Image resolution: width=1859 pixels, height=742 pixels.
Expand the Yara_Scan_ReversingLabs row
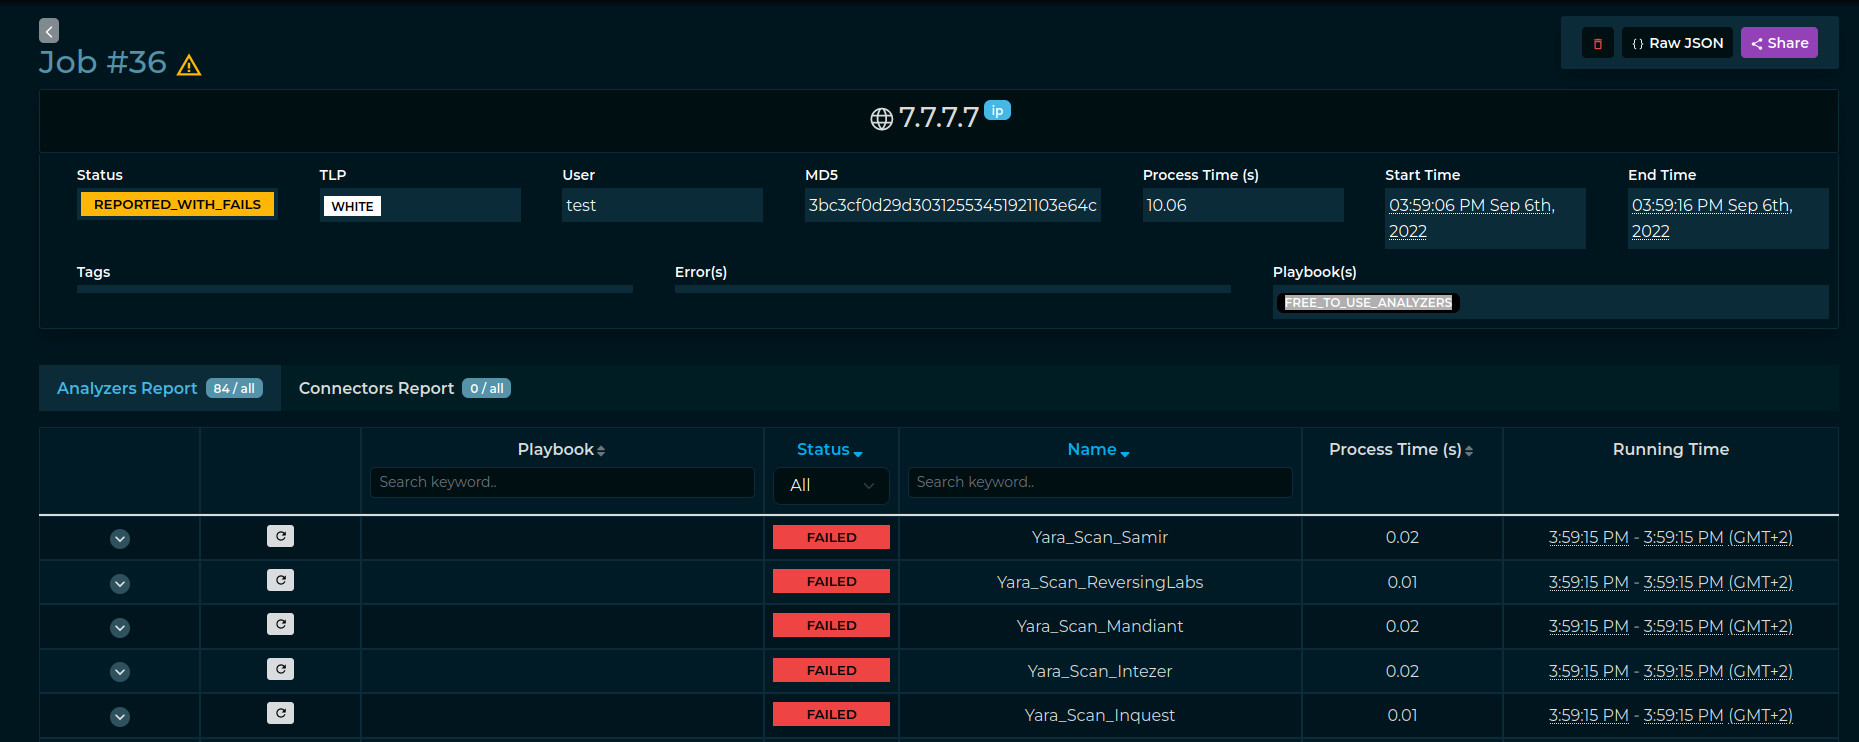click(x=120, y=584)
